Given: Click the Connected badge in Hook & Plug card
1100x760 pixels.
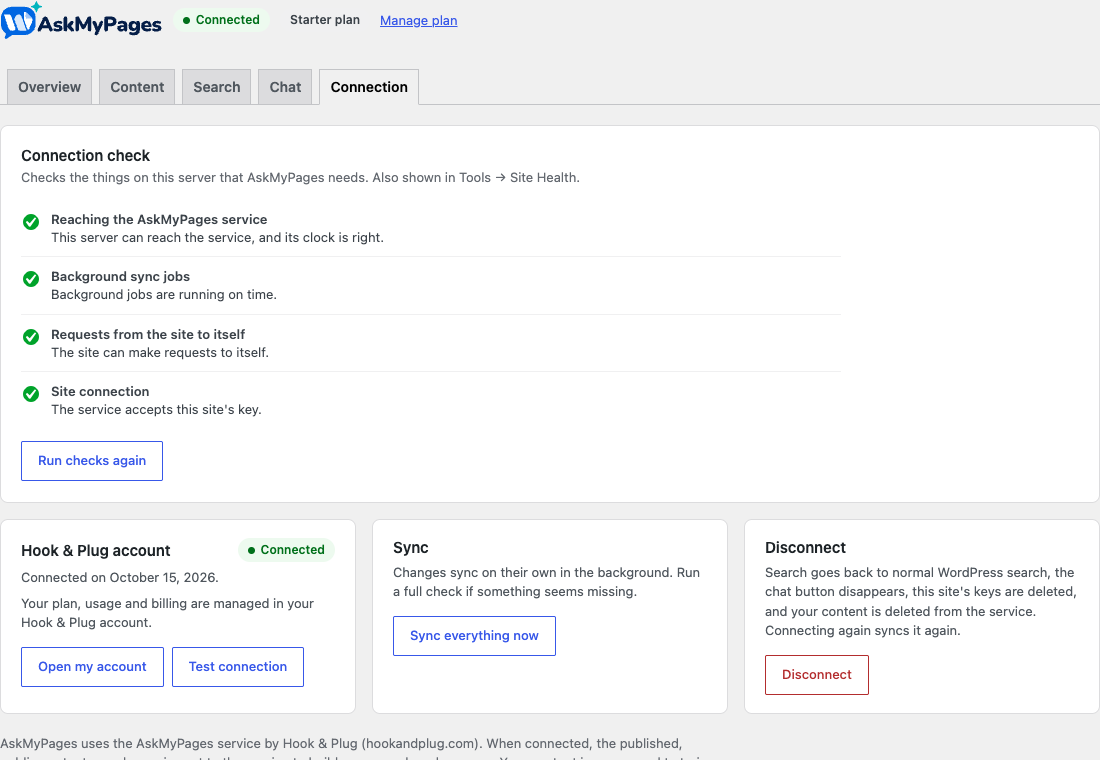Looking at the screenshot, I should coord(286,550).
